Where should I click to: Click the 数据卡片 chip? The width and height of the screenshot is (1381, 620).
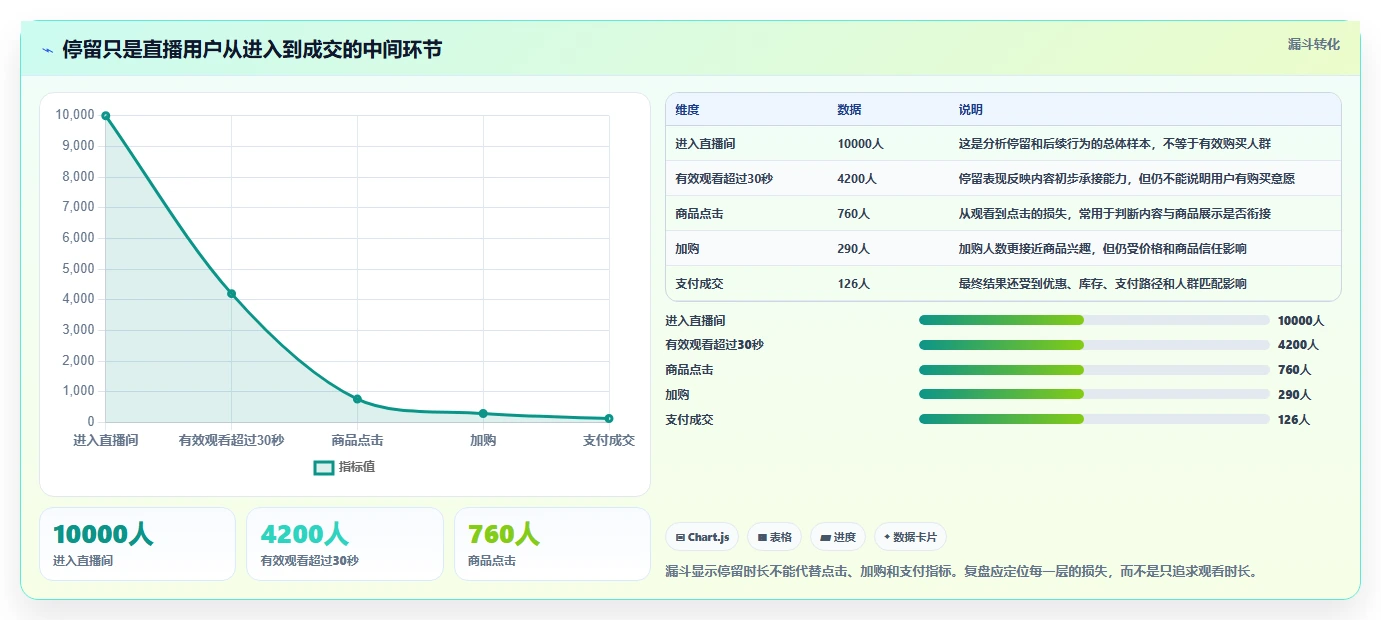point(910,537)
